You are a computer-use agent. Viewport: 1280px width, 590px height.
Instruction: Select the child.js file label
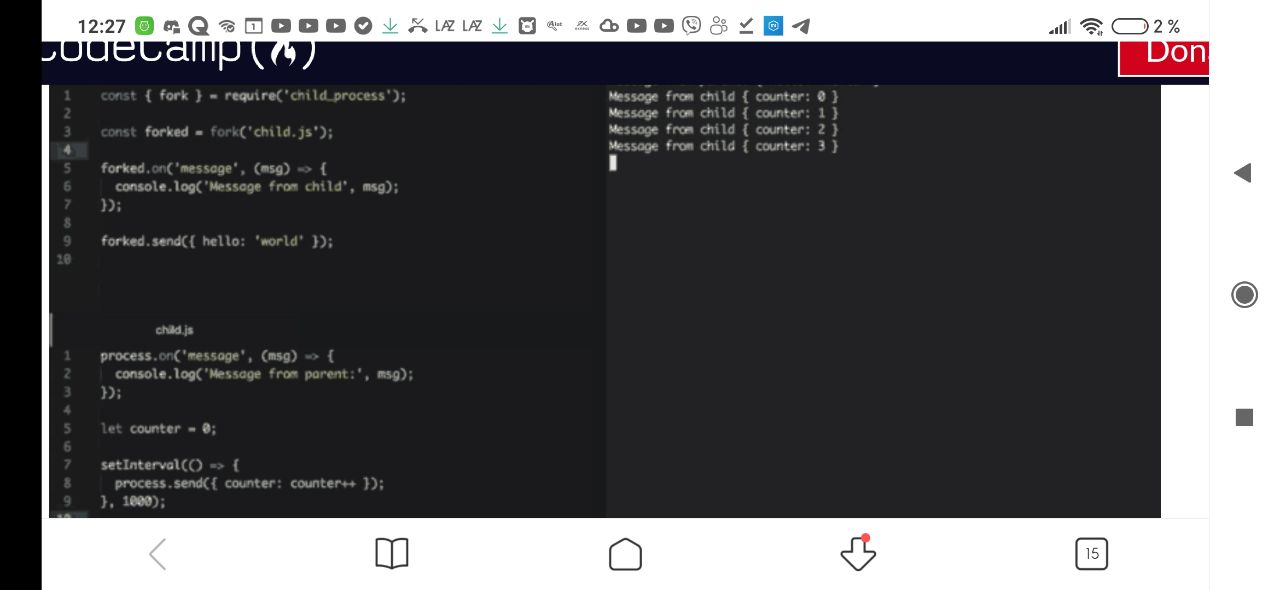click(174, 330)
